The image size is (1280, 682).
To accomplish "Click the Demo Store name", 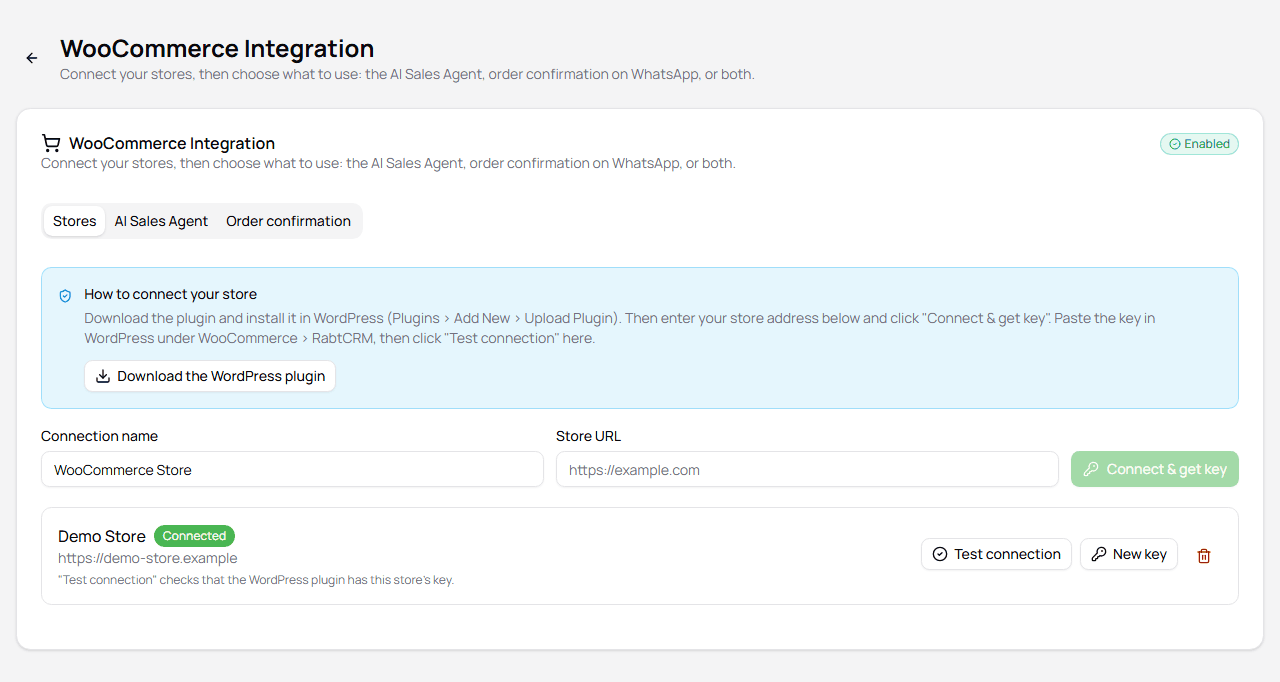I will 102,537.
